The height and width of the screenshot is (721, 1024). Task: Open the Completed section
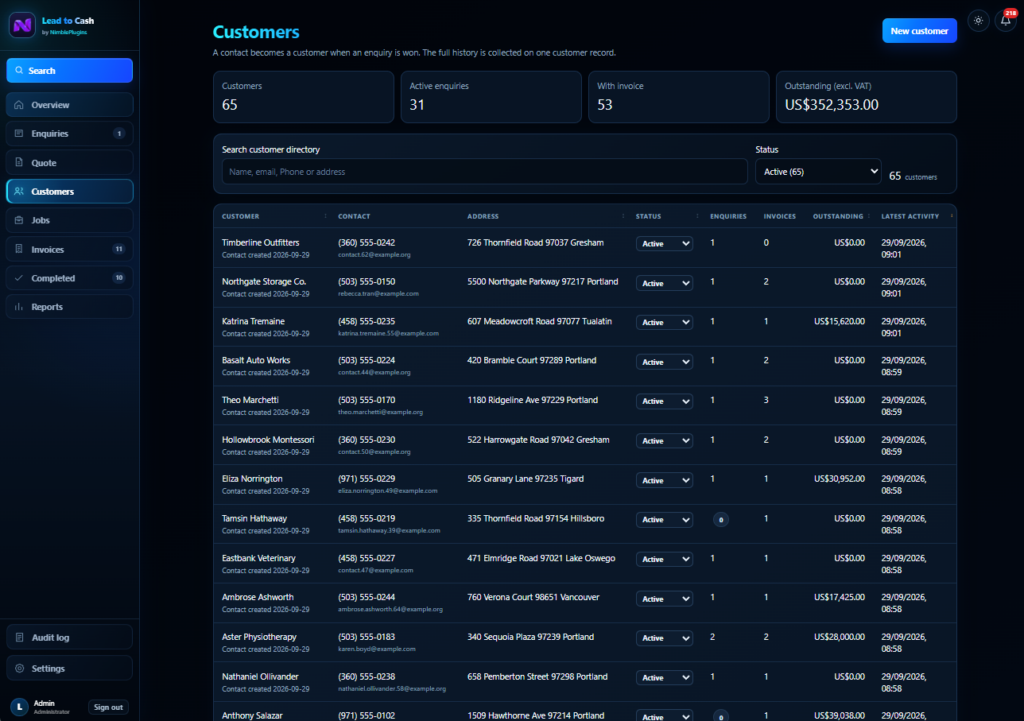click(70, 278)
